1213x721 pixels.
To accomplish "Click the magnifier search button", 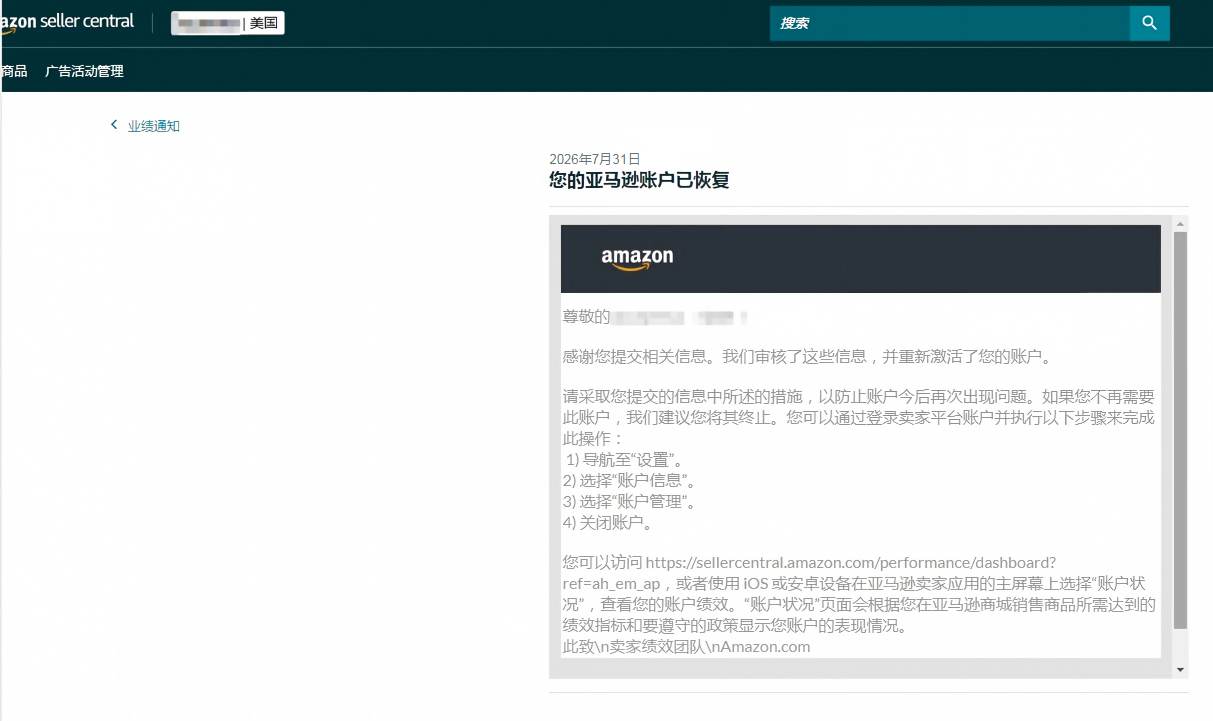I will point(1149,23).
